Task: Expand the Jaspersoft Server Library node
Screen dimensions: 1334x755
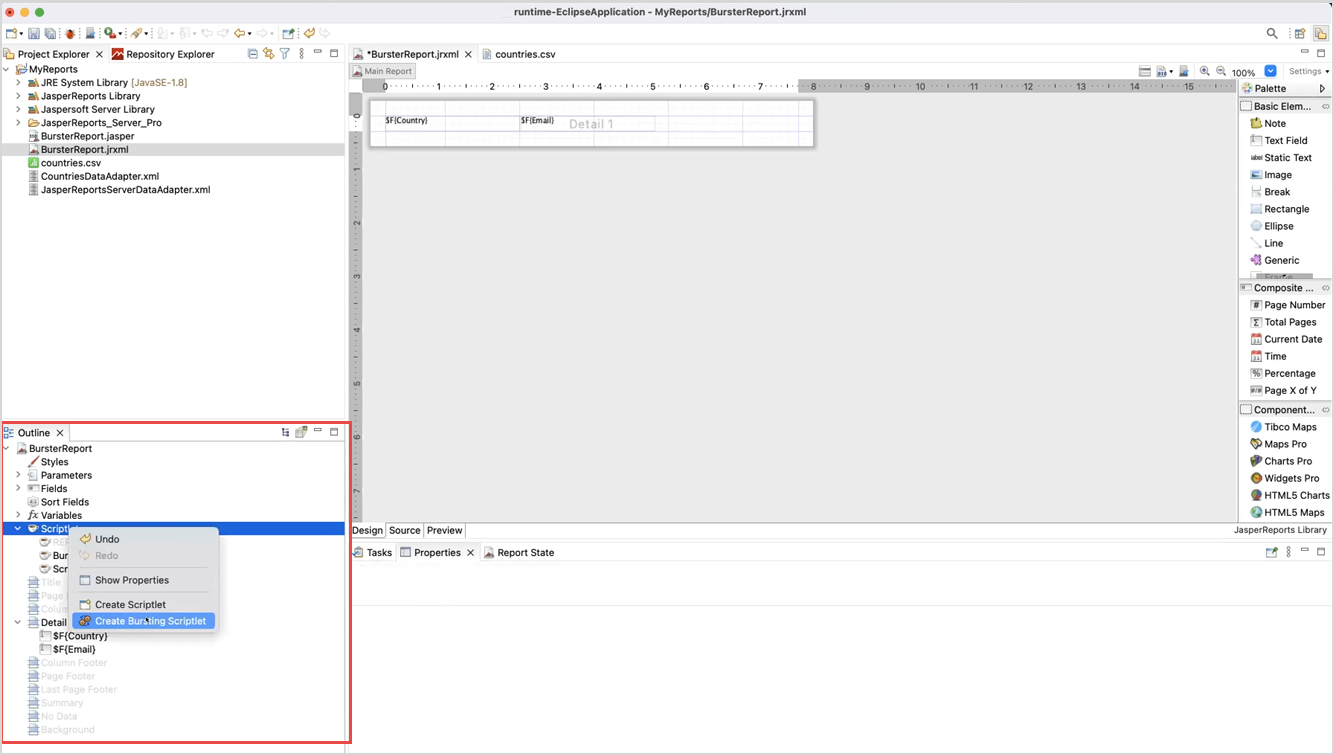Action: 18,109
